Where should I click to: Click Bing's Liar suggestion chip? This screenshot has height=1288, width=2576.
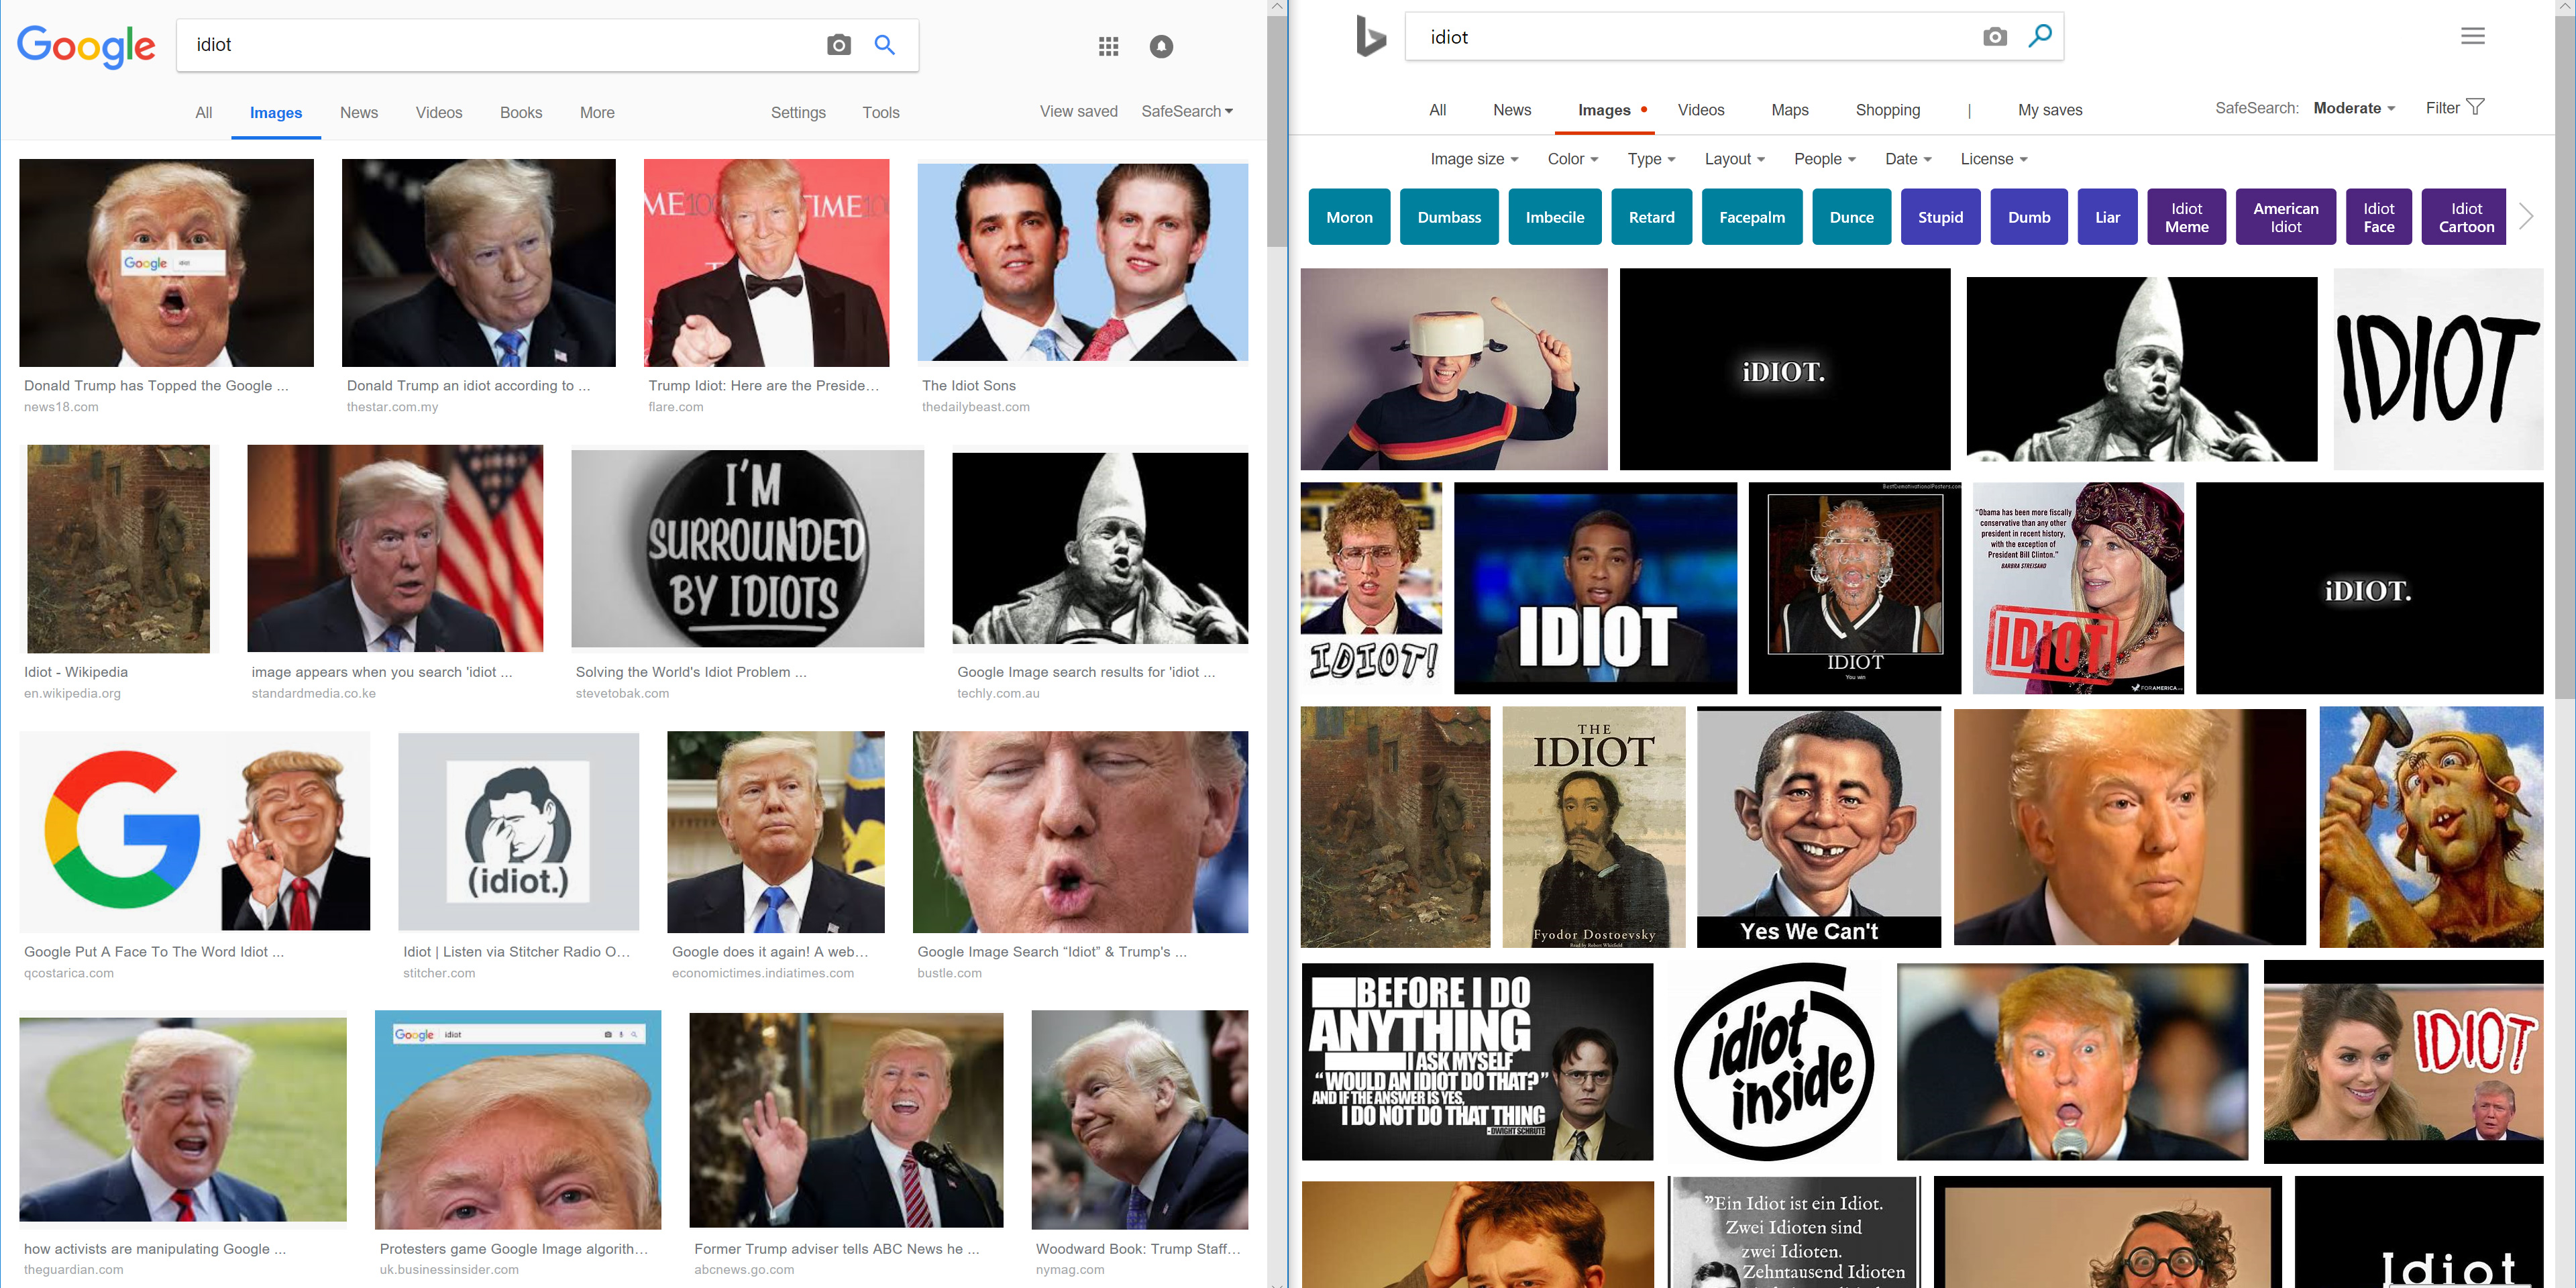(2107, 217)
